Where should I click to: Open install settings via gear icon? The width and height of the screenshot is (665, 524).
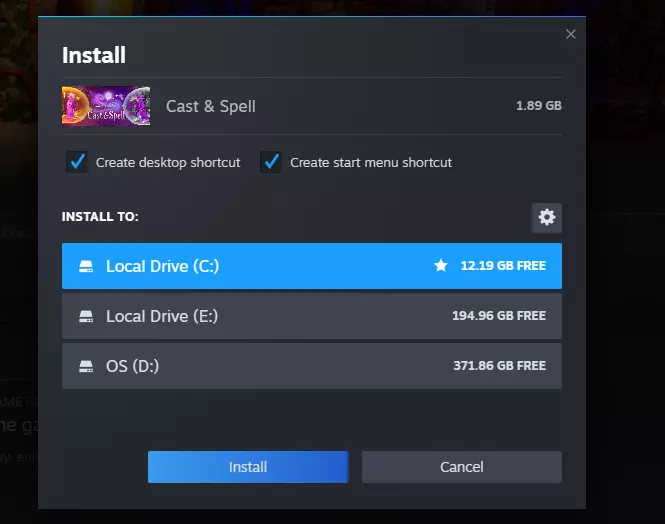[x=547, y=217]
